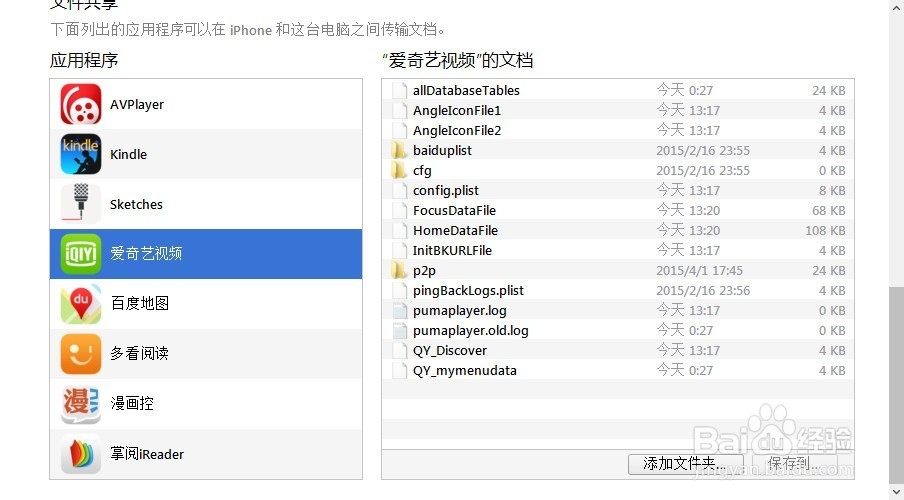The height and width of the screenshot is (500, 904).
Task: Pick the 漫画控 app icon
Action: click(x=81, y=404)
